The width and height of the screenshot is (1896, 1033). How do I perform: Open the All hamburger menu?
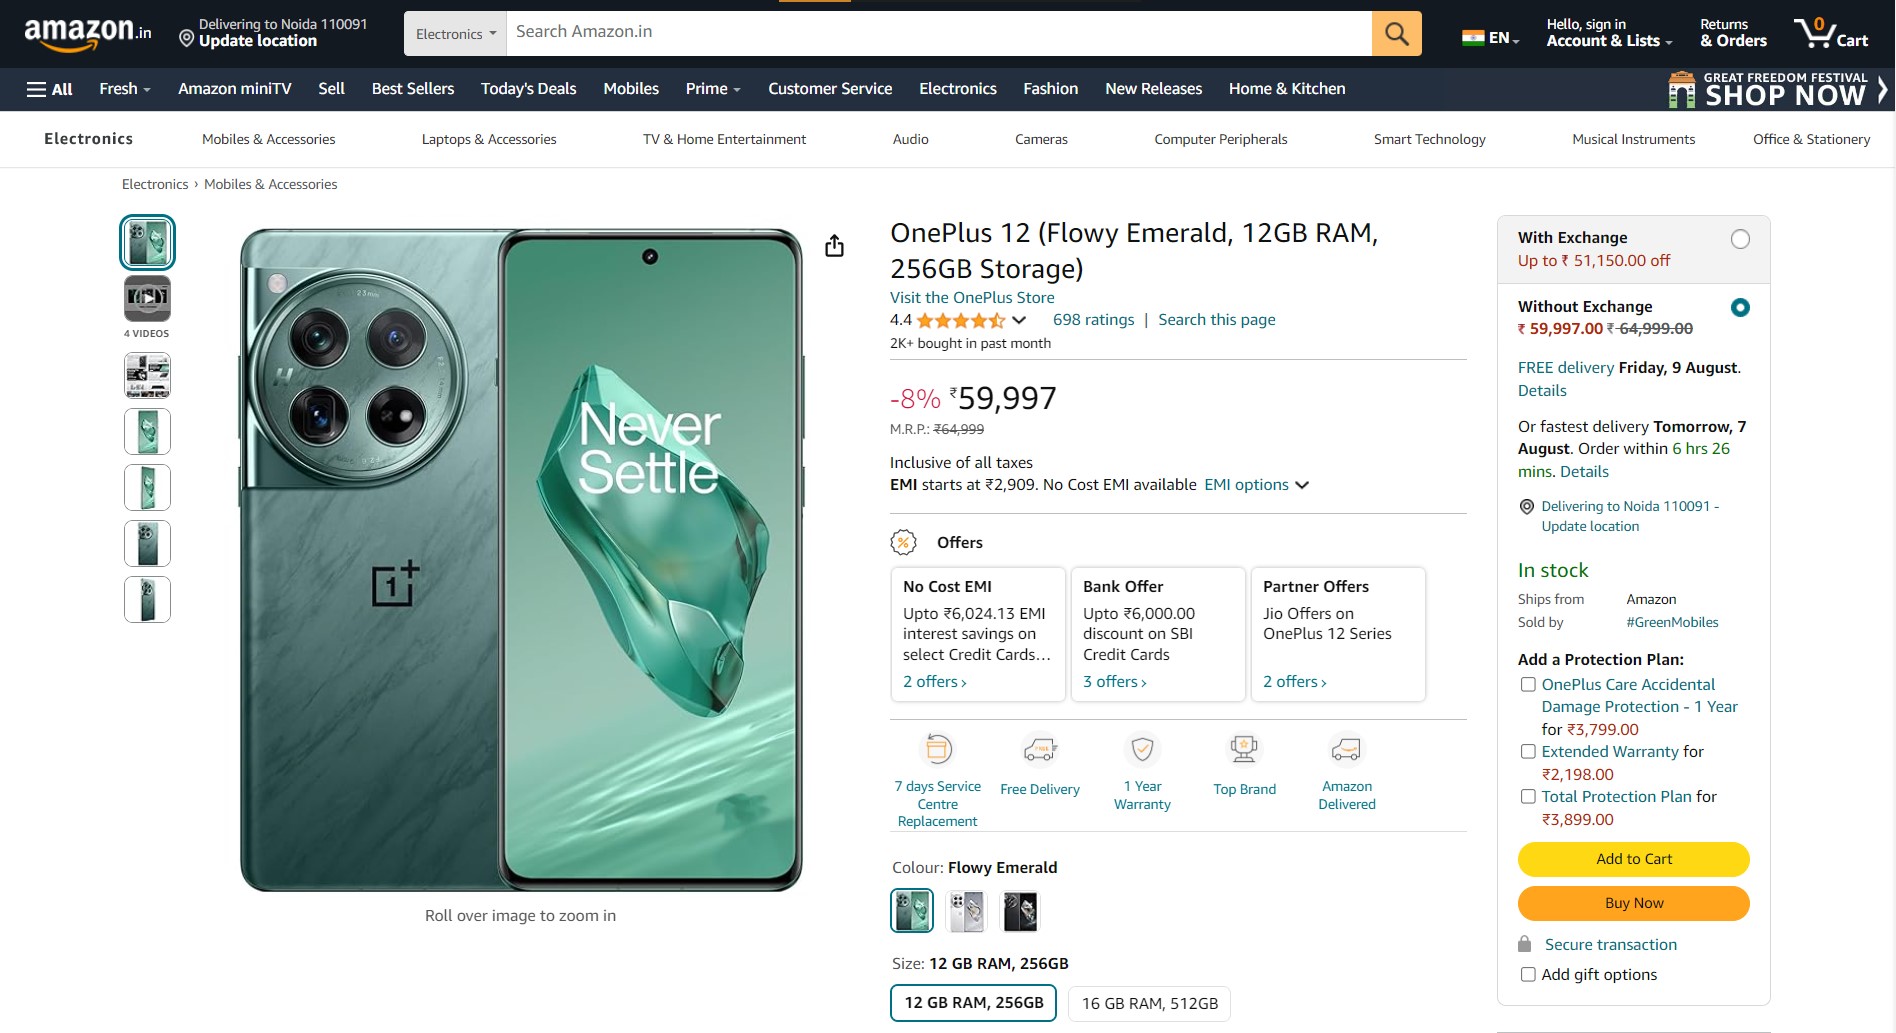click(50, 89)
